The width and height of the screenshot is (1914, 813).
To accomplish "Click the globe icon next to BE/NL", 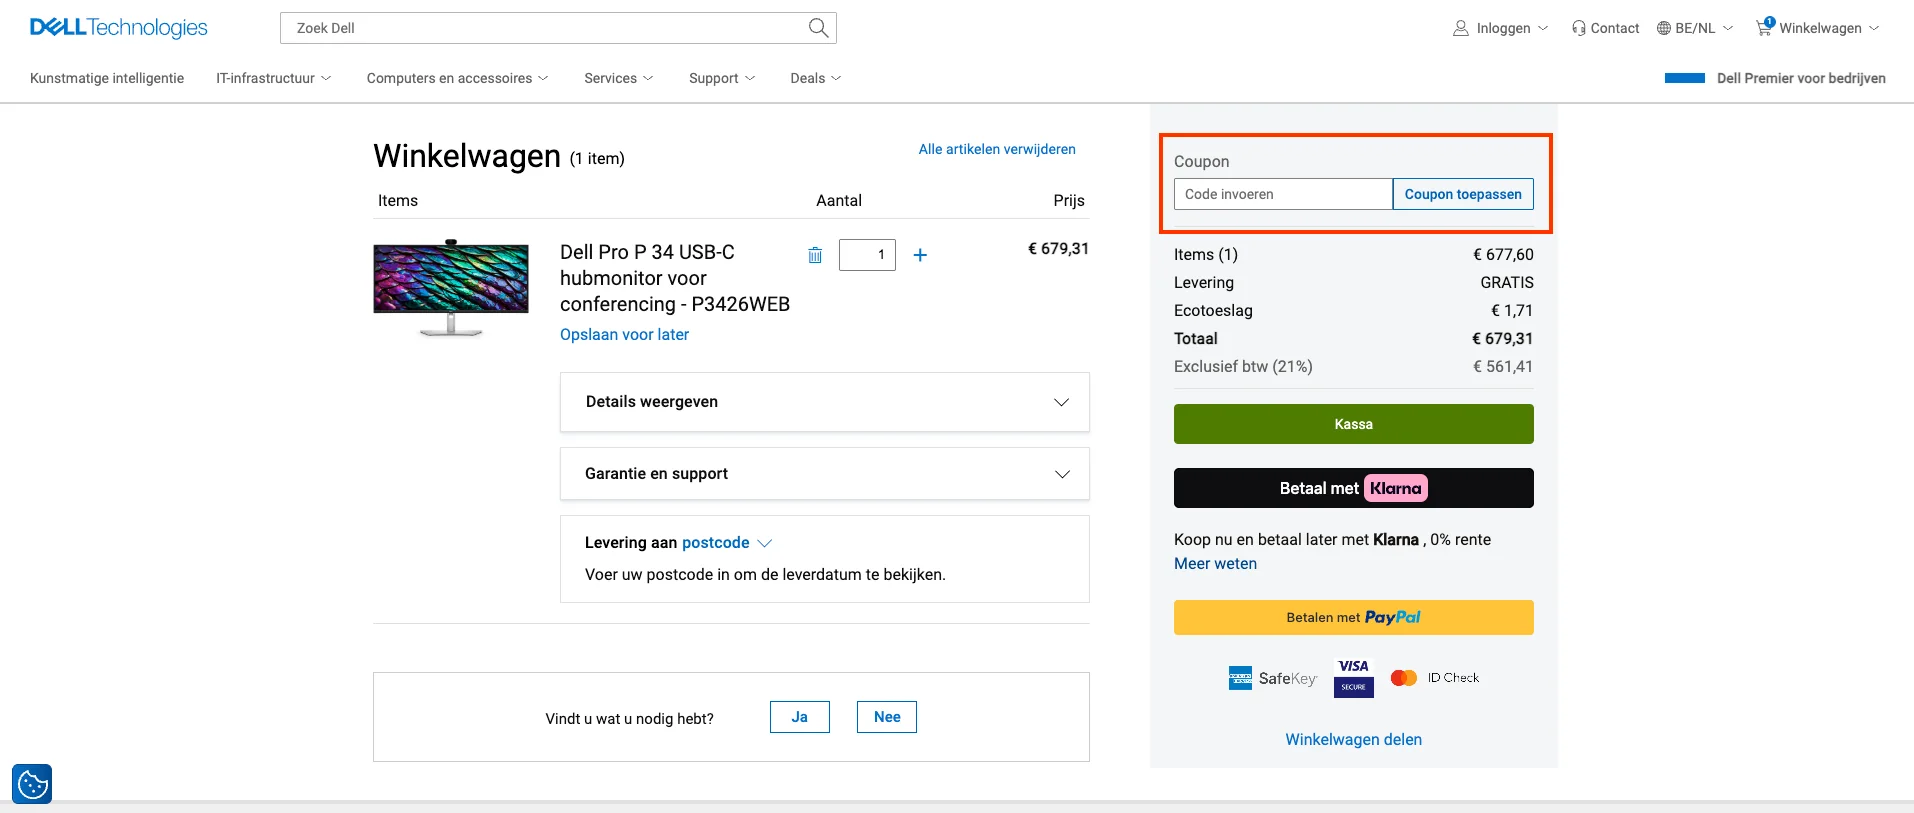I will point(1664,28).
